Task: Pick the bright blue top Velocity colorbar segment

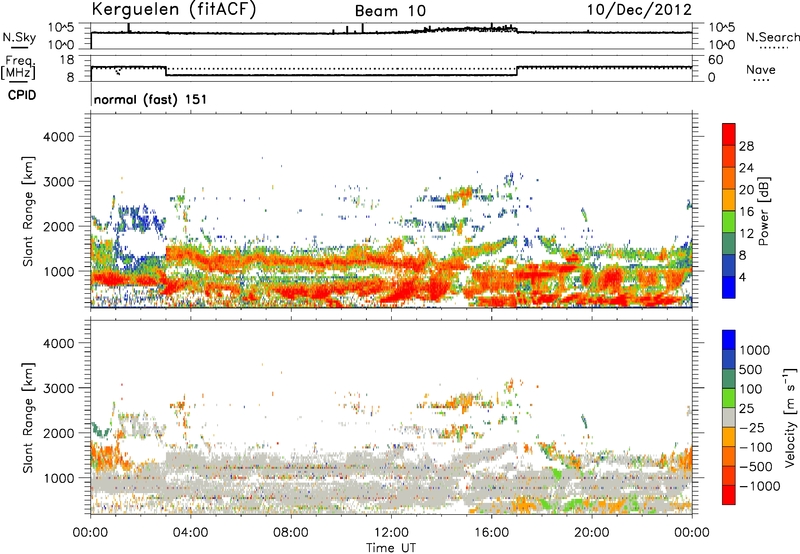Action: point(729,340)
